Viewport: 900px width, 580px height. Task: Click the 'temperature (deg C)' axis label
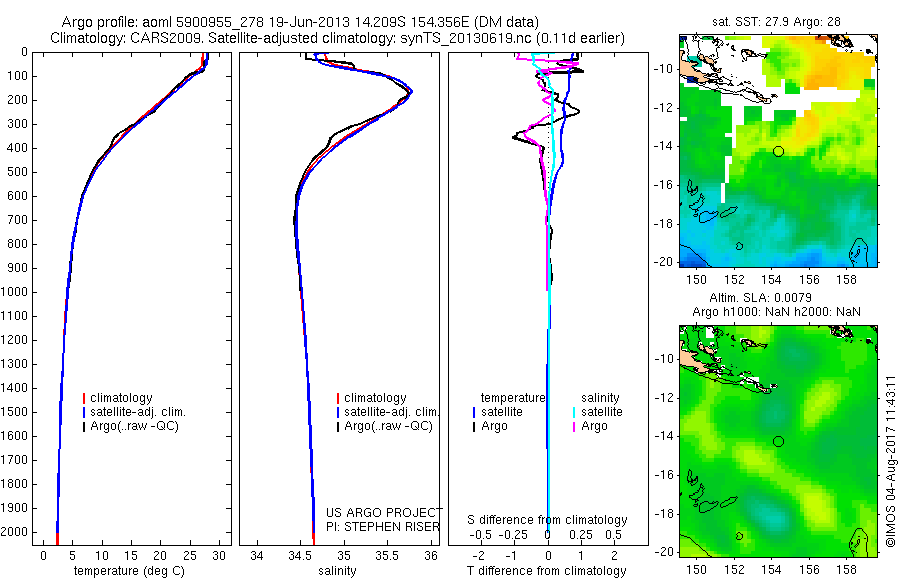click(x=129, y=571)
